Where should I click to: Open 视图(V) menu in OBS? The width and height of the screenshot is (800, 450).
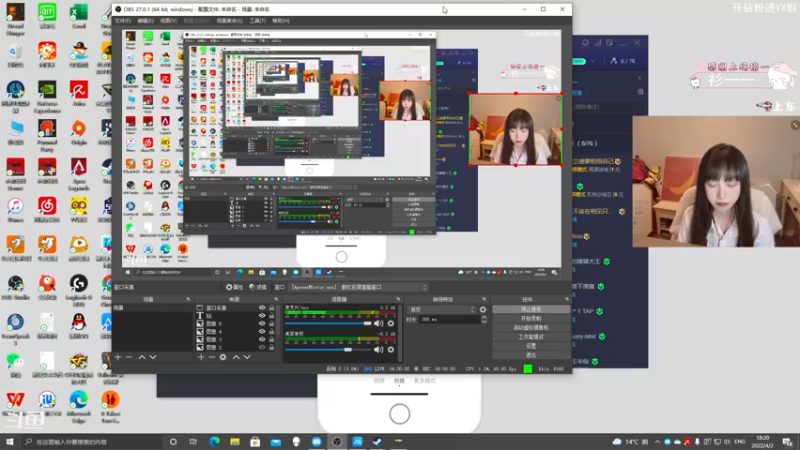click(168, 21)
